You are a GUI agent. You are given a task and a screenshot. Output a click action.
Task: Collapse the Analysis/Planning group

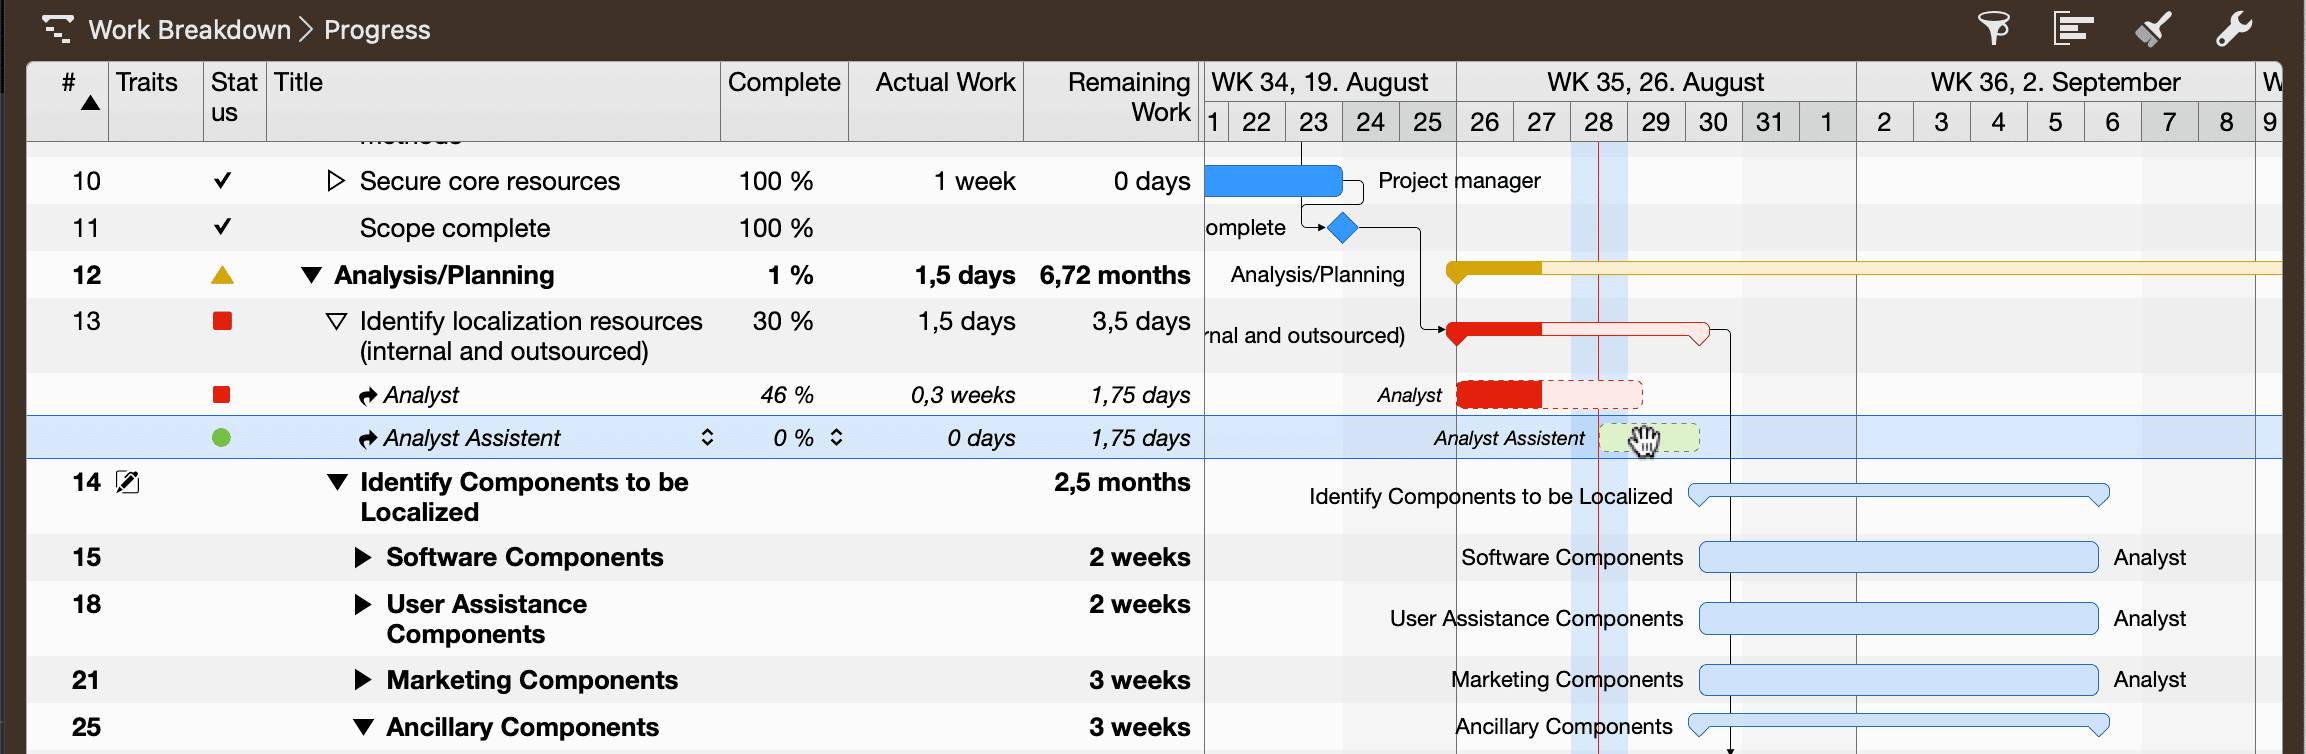click(311, 275)
